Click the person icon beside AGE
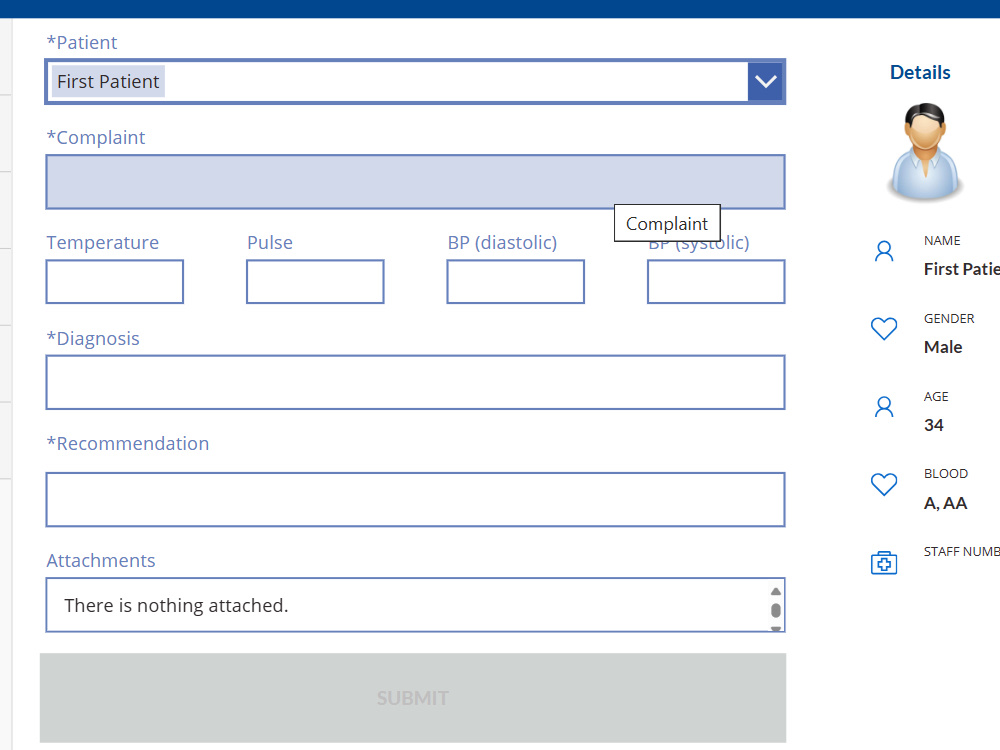This screenshot has height=750, width=1000. (884, 407)
